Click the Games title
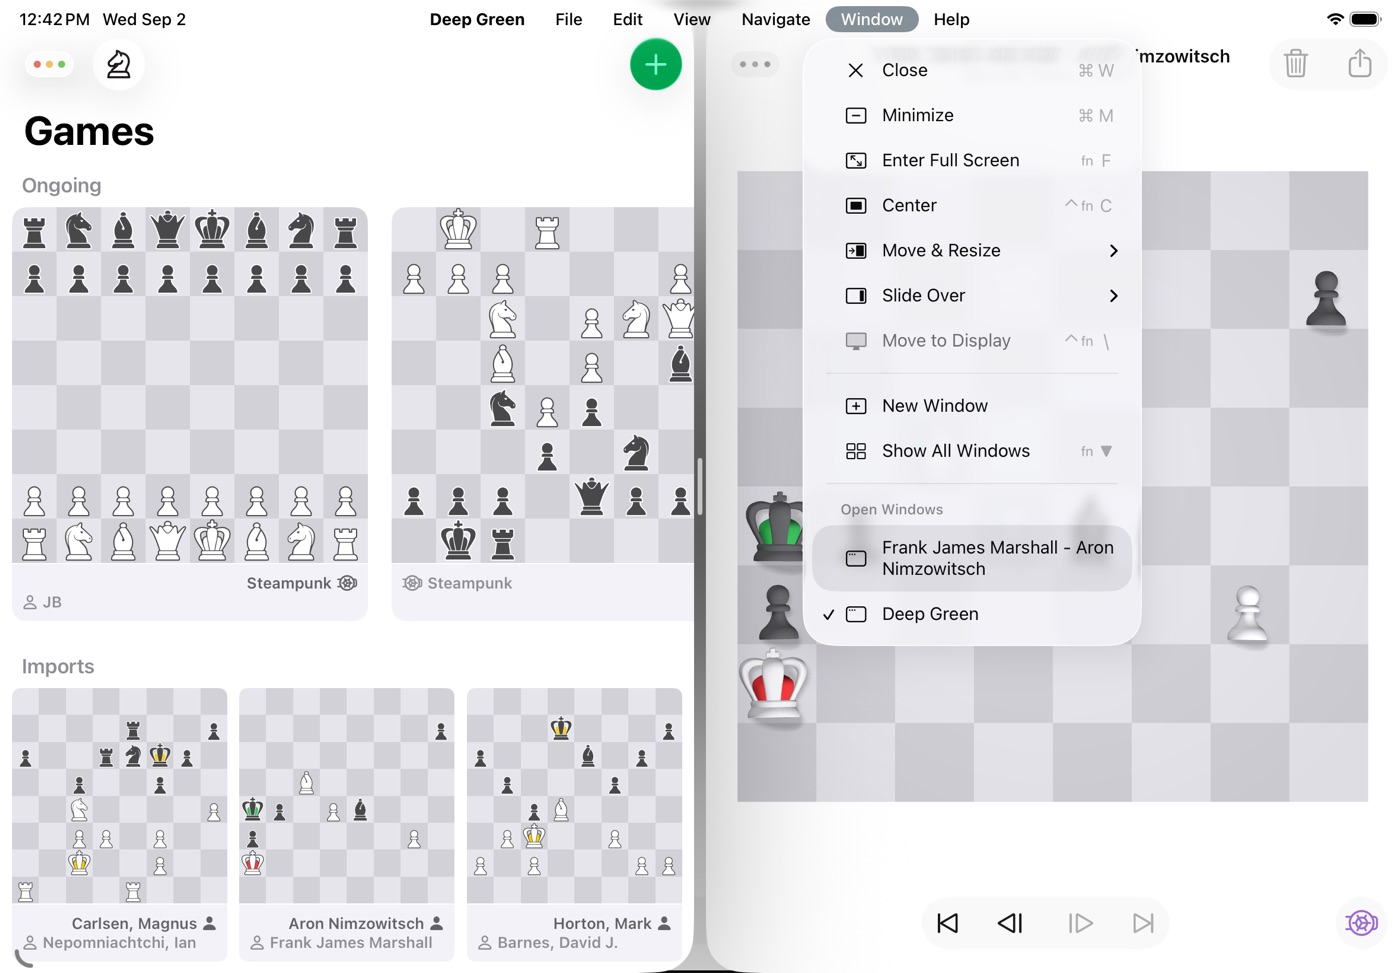1400x973 pixels. (x=89, y=131)
